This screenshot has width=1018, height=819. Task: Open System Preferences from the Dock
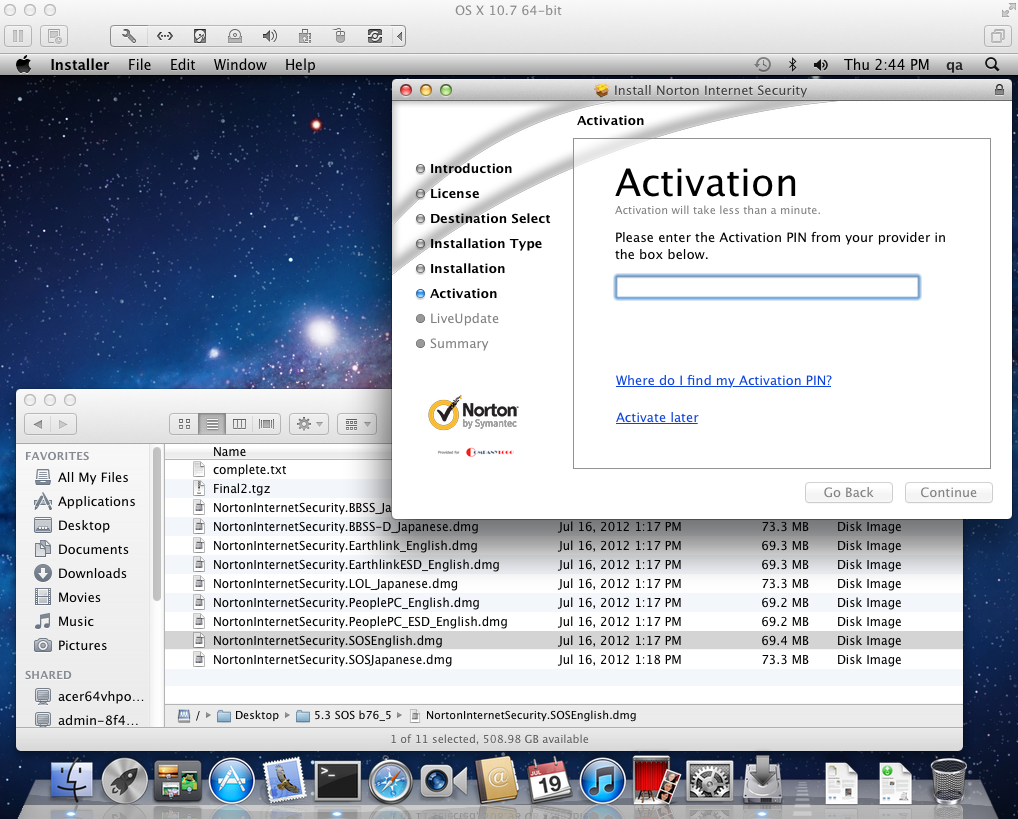pos(709,780)
